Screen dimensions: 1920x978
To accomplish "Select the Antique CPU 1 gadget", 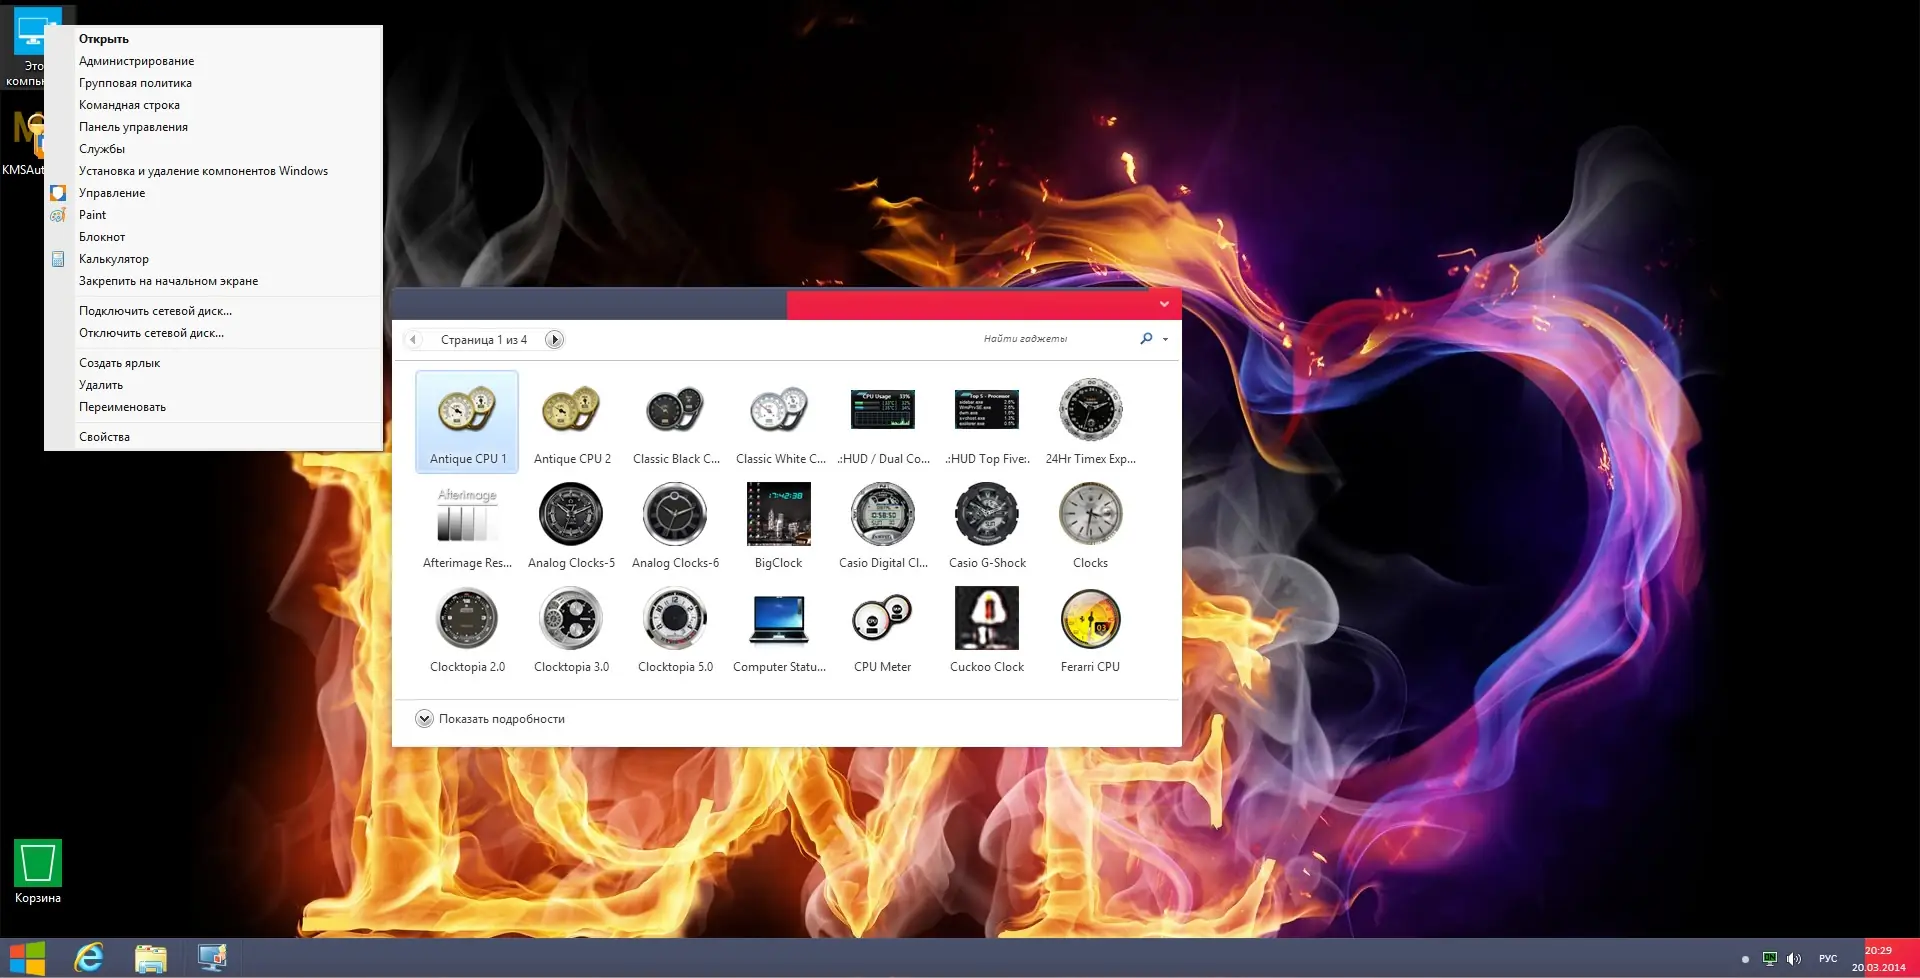I will [x=467, y=421].
